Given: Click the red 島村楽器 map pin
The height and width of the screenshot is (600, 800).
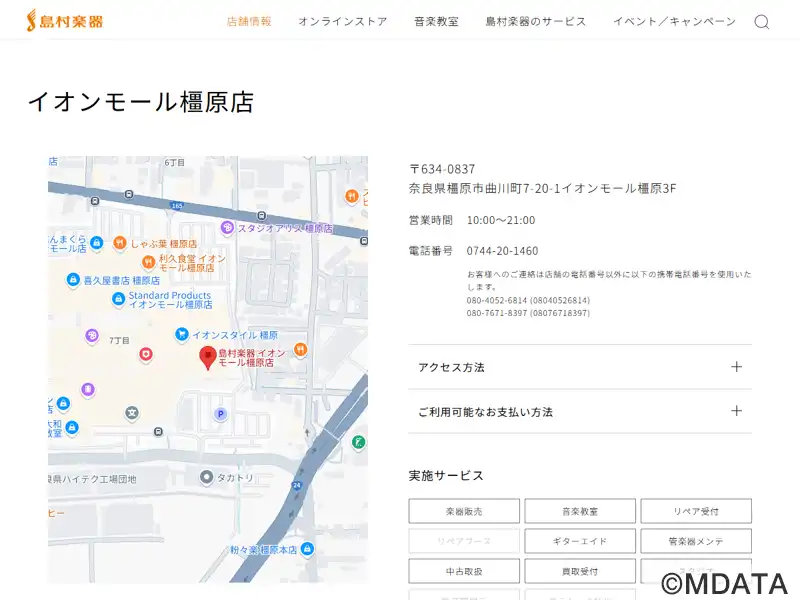Looking at the screenshot, I should [208, 357].
